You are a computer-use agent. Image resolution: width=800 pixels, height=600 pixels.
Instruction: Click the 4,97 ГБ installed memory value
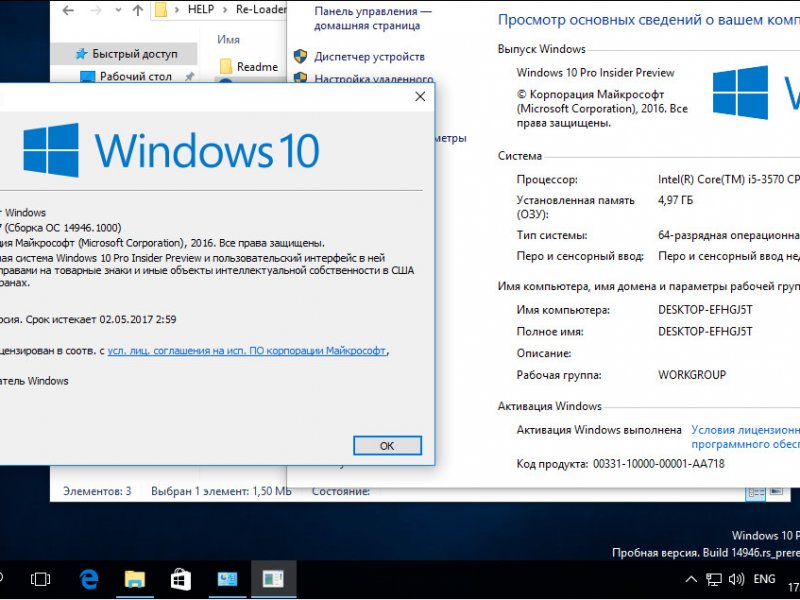coord(676,200)
